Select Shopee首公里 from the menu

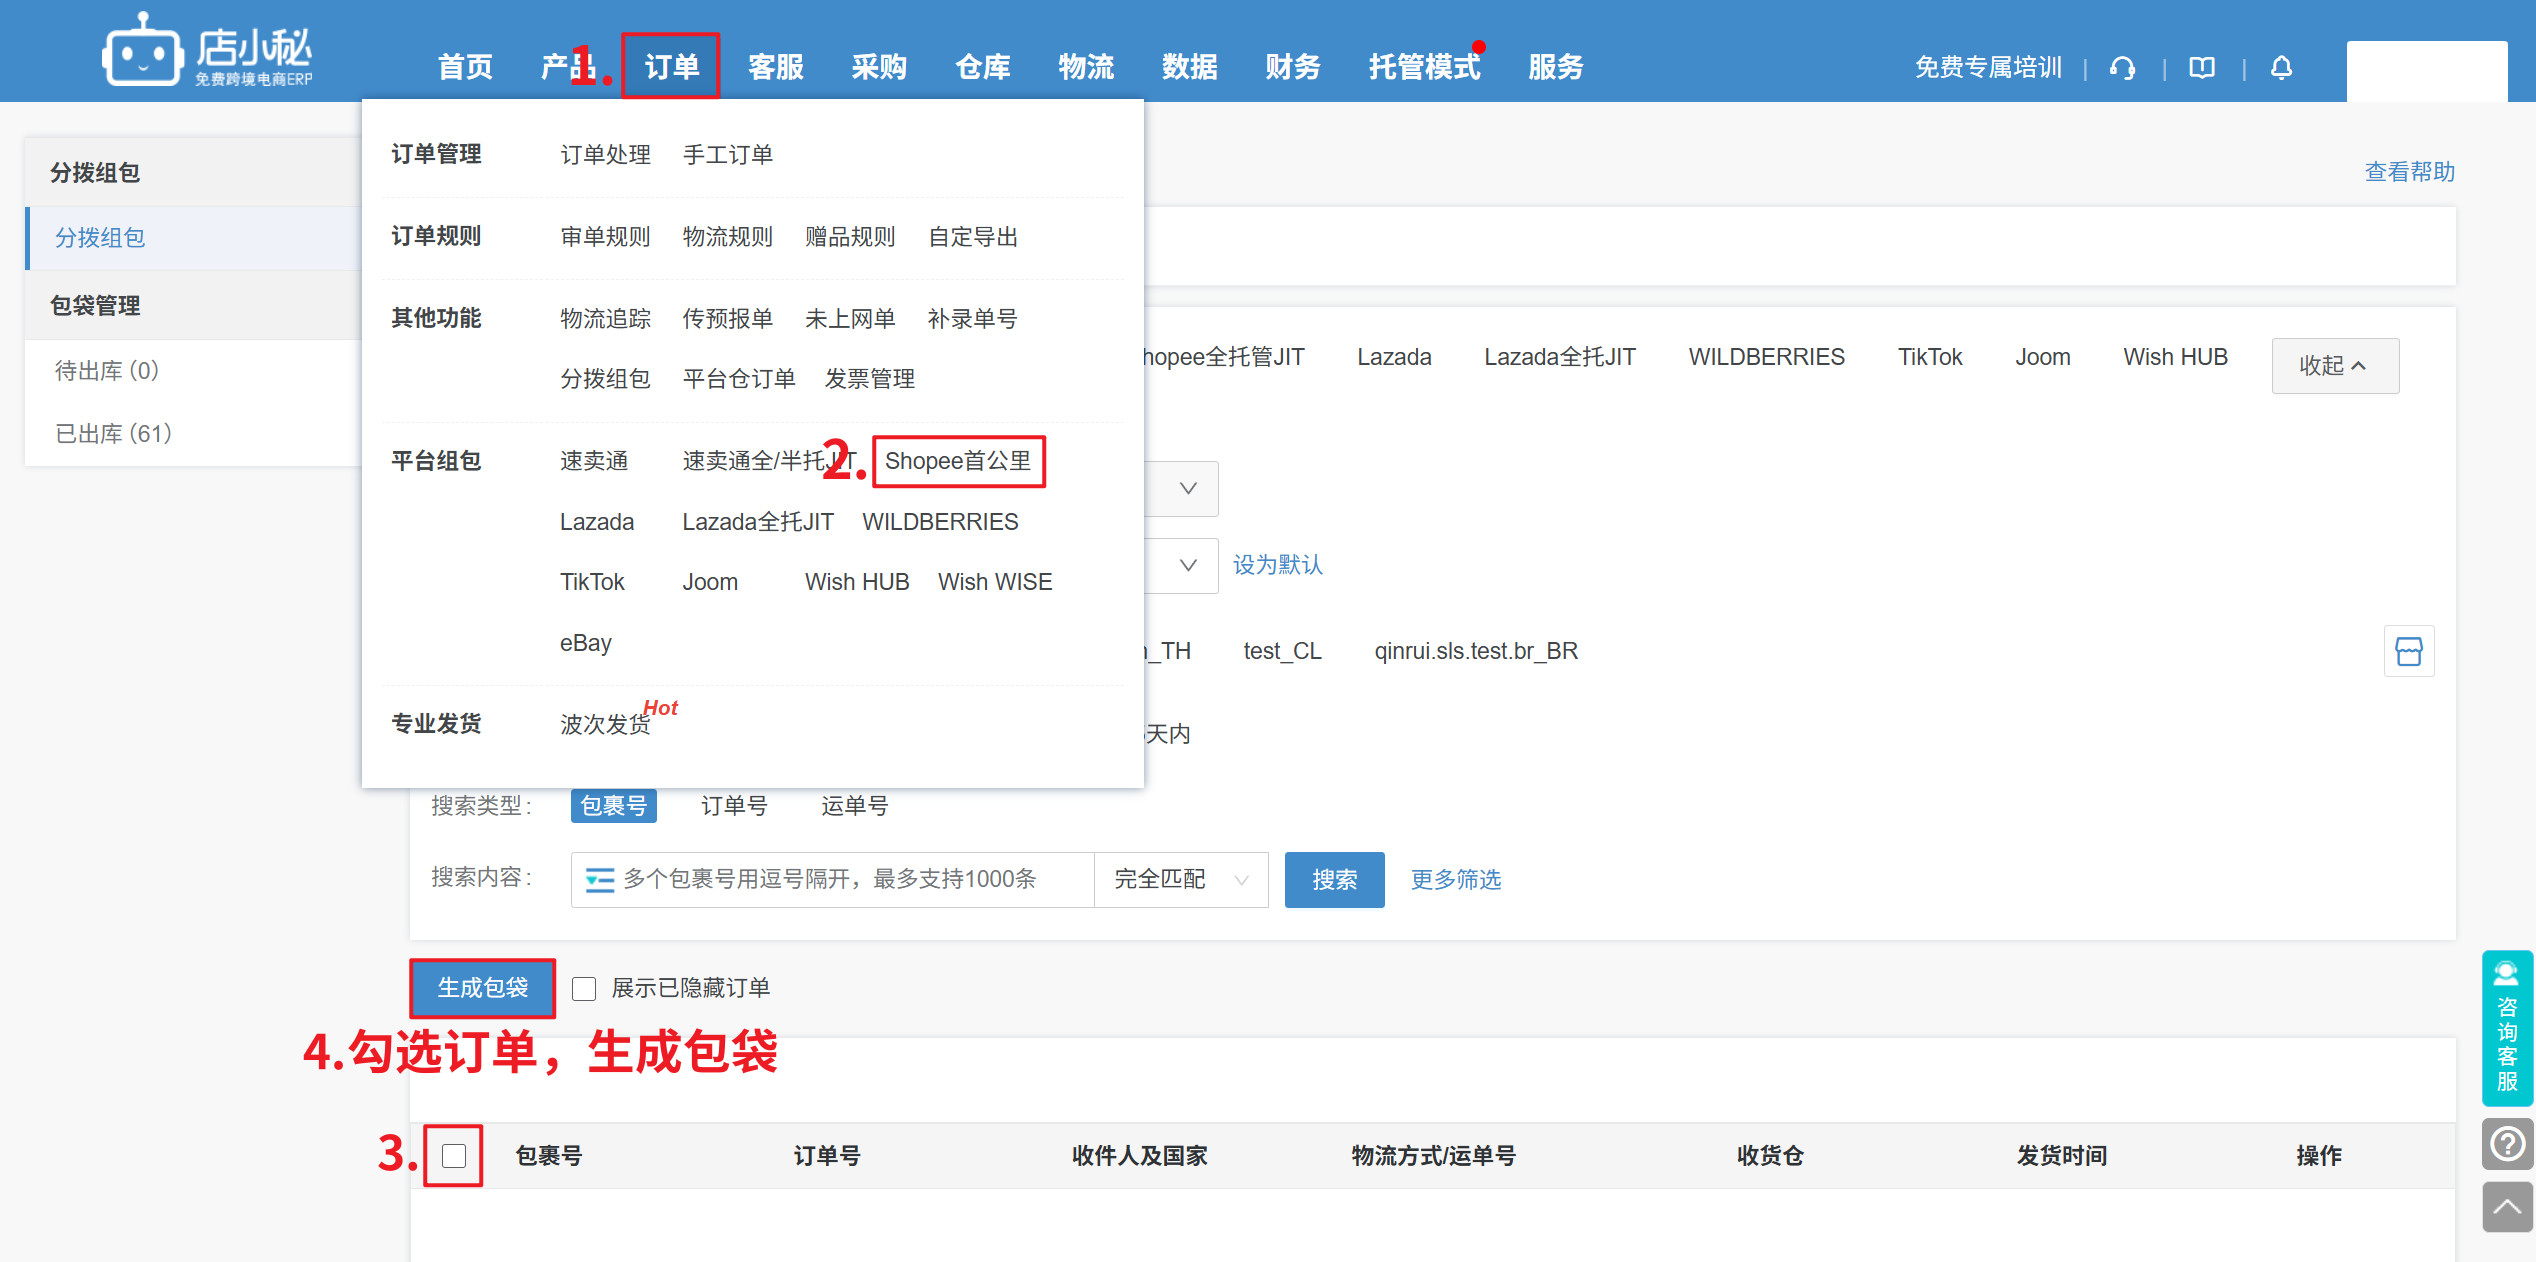point(958,462)
